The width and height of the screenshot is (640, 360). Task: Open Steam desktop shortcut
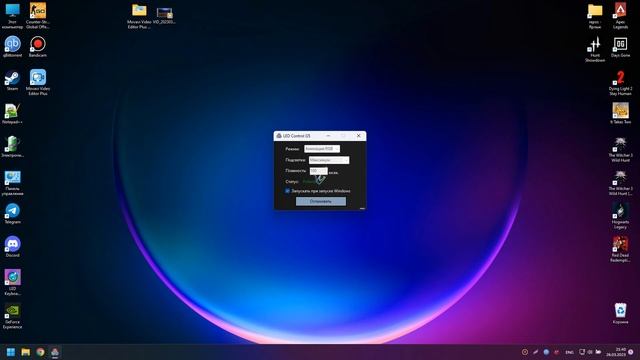(x=12, y=80)
